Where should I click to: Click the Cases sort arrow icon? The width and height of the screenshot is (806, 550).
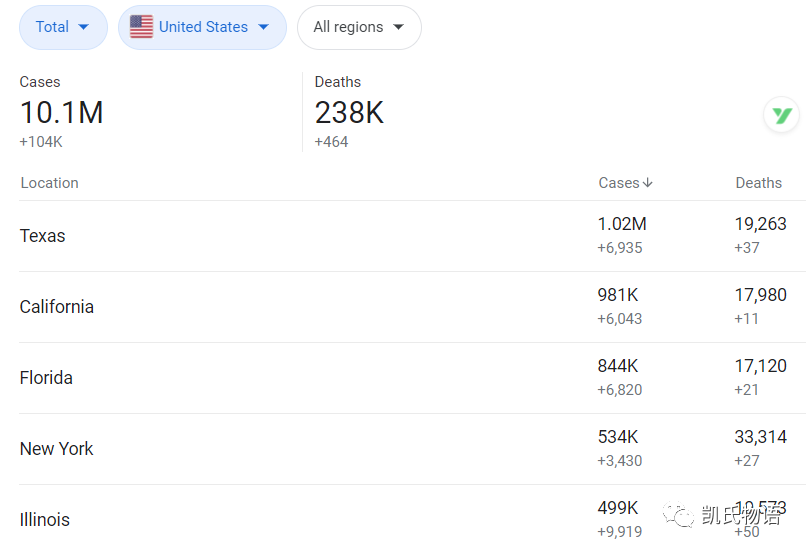pyautogui.click(x=648, y=182)
